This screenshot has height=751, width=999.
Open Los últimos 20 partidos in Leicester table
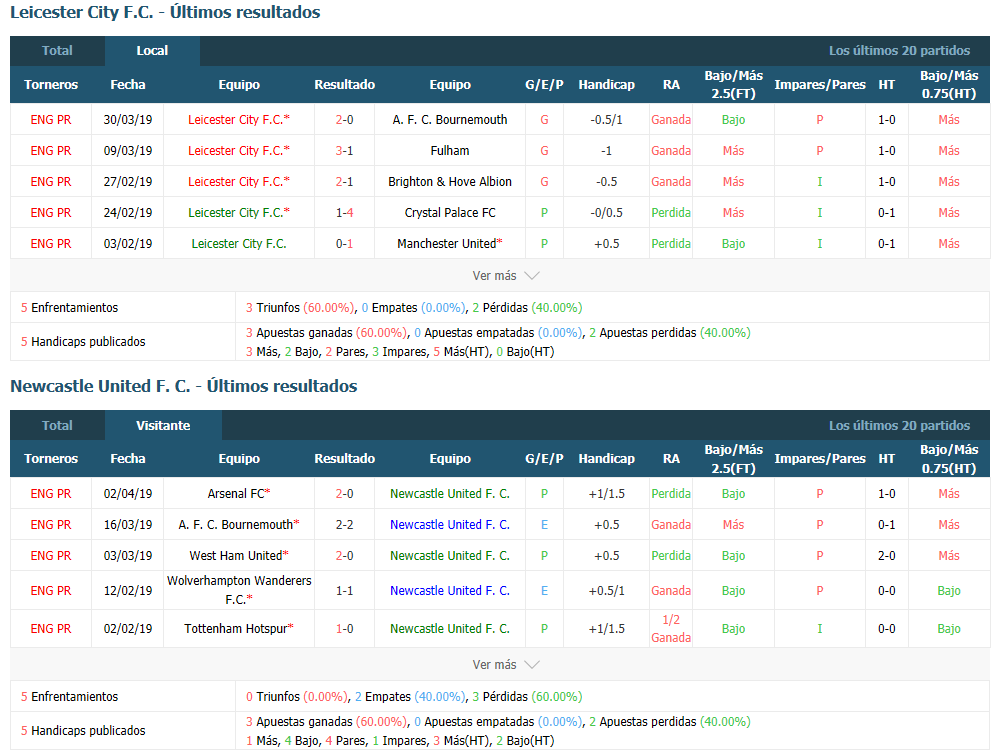pos(899,51)
